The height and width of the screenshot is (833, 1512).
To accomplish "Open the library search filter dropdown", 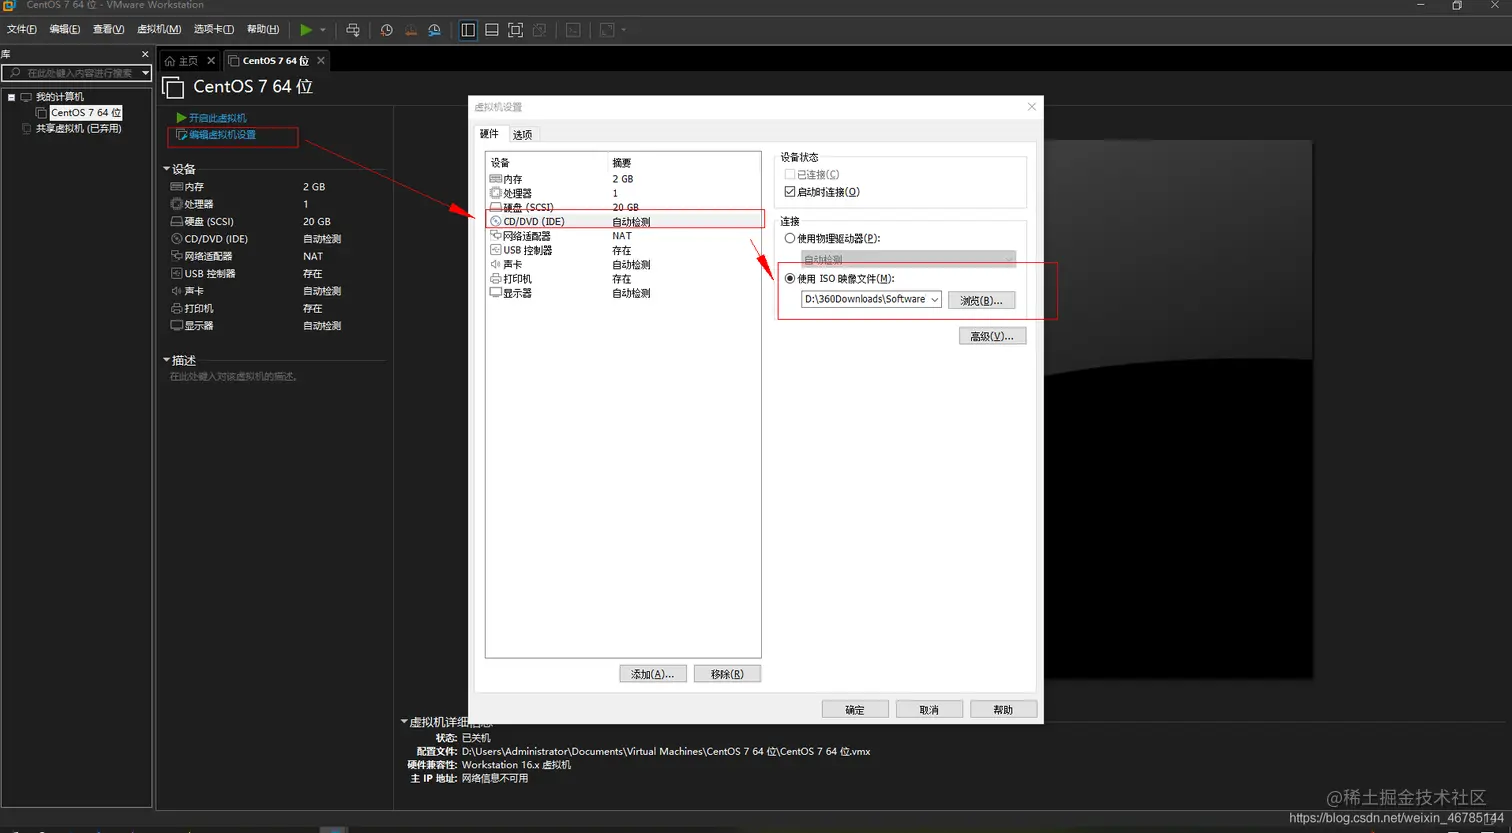I will 146,73.
